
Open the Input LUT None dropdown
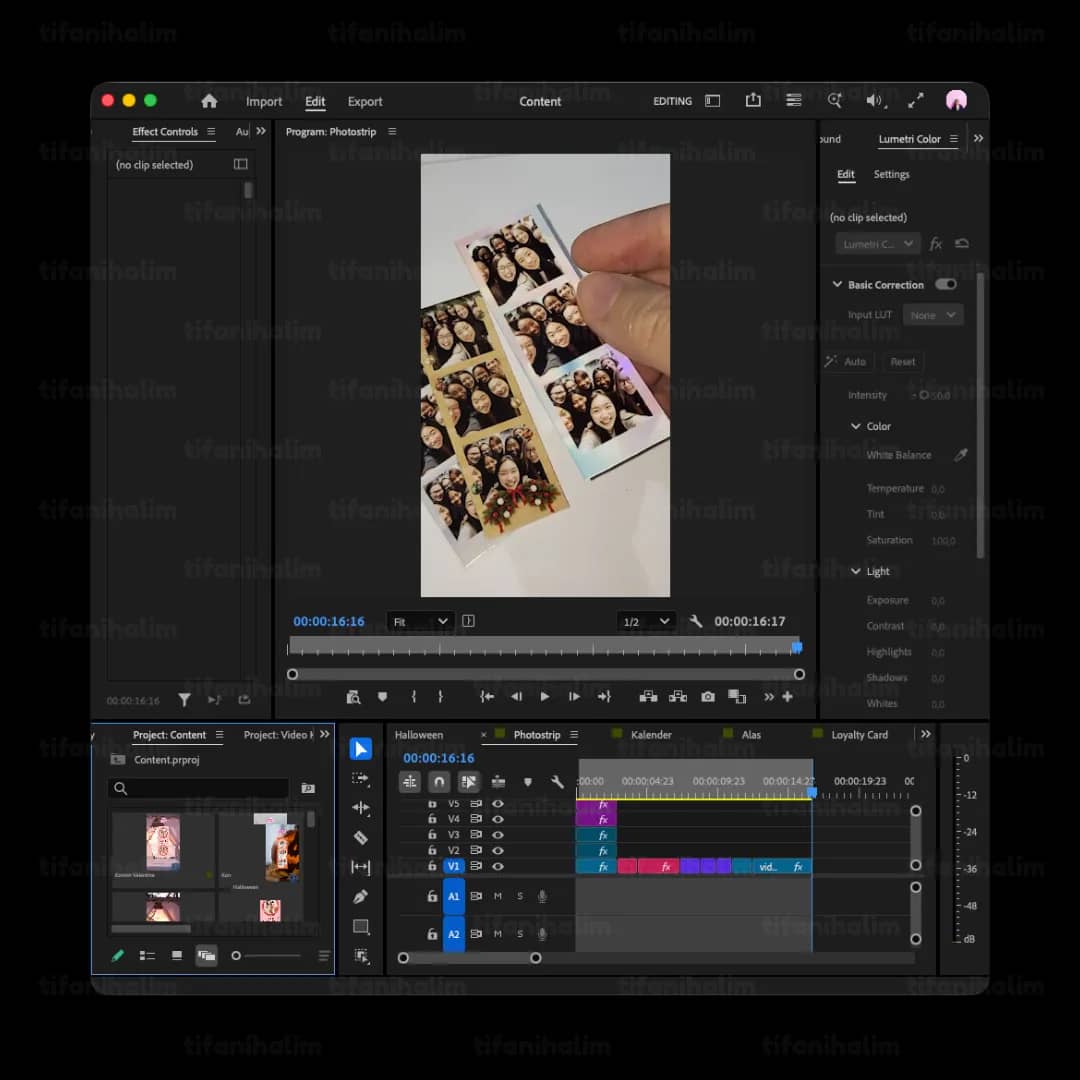coord(933,315)
